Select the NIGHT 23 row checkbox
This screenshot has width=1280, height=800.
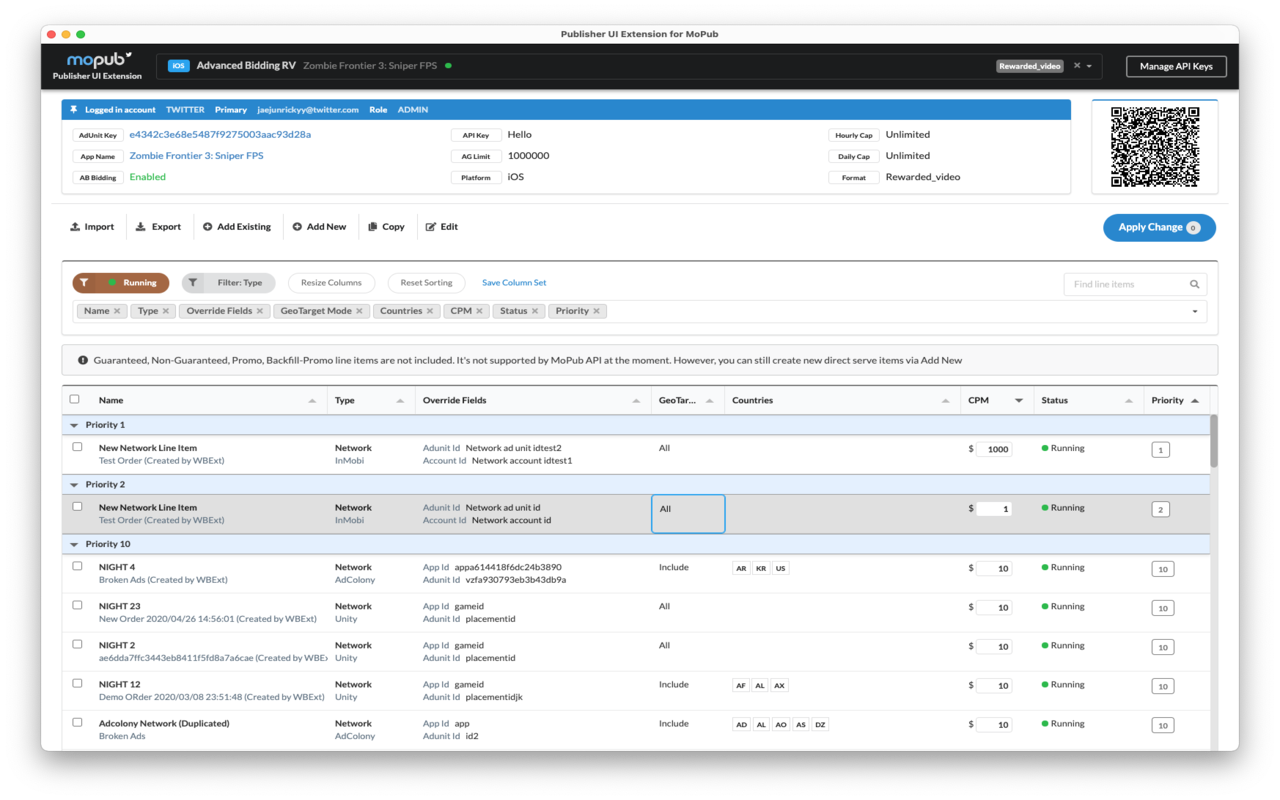point(77,605)
